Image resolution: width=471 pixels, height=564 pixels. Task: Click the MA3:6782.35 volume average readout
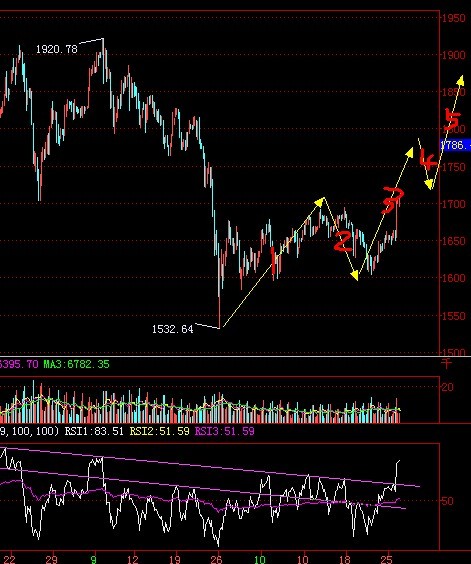click(x=76, y=364)
